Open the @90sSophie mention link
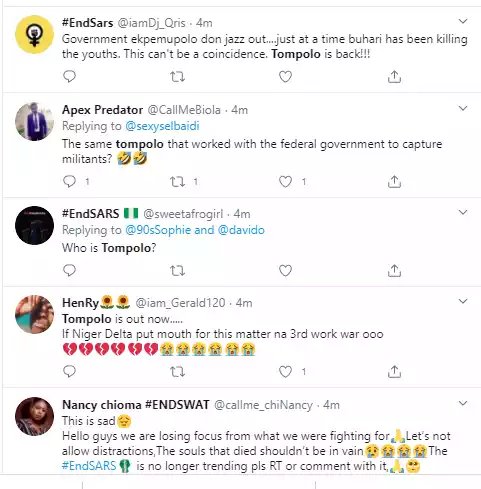Image resolution: width=481 pixels, height=489 pixels. (158, 230)
